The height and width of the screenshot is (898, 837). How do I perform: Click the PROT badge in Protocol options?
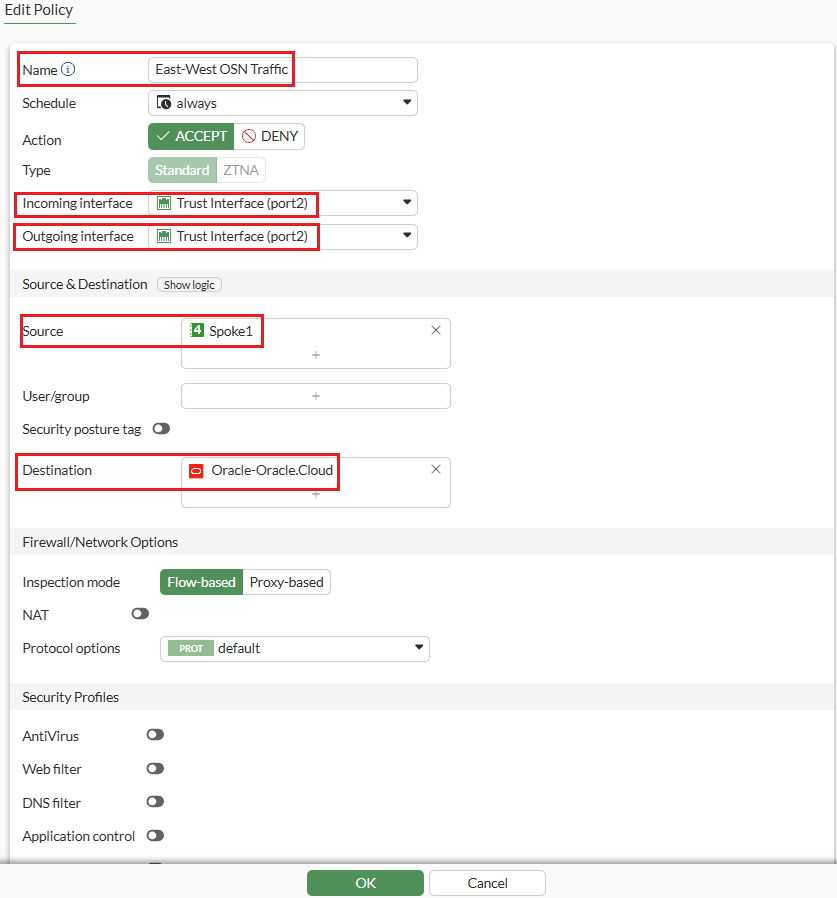pyautogui.click(x=191, y=648)
